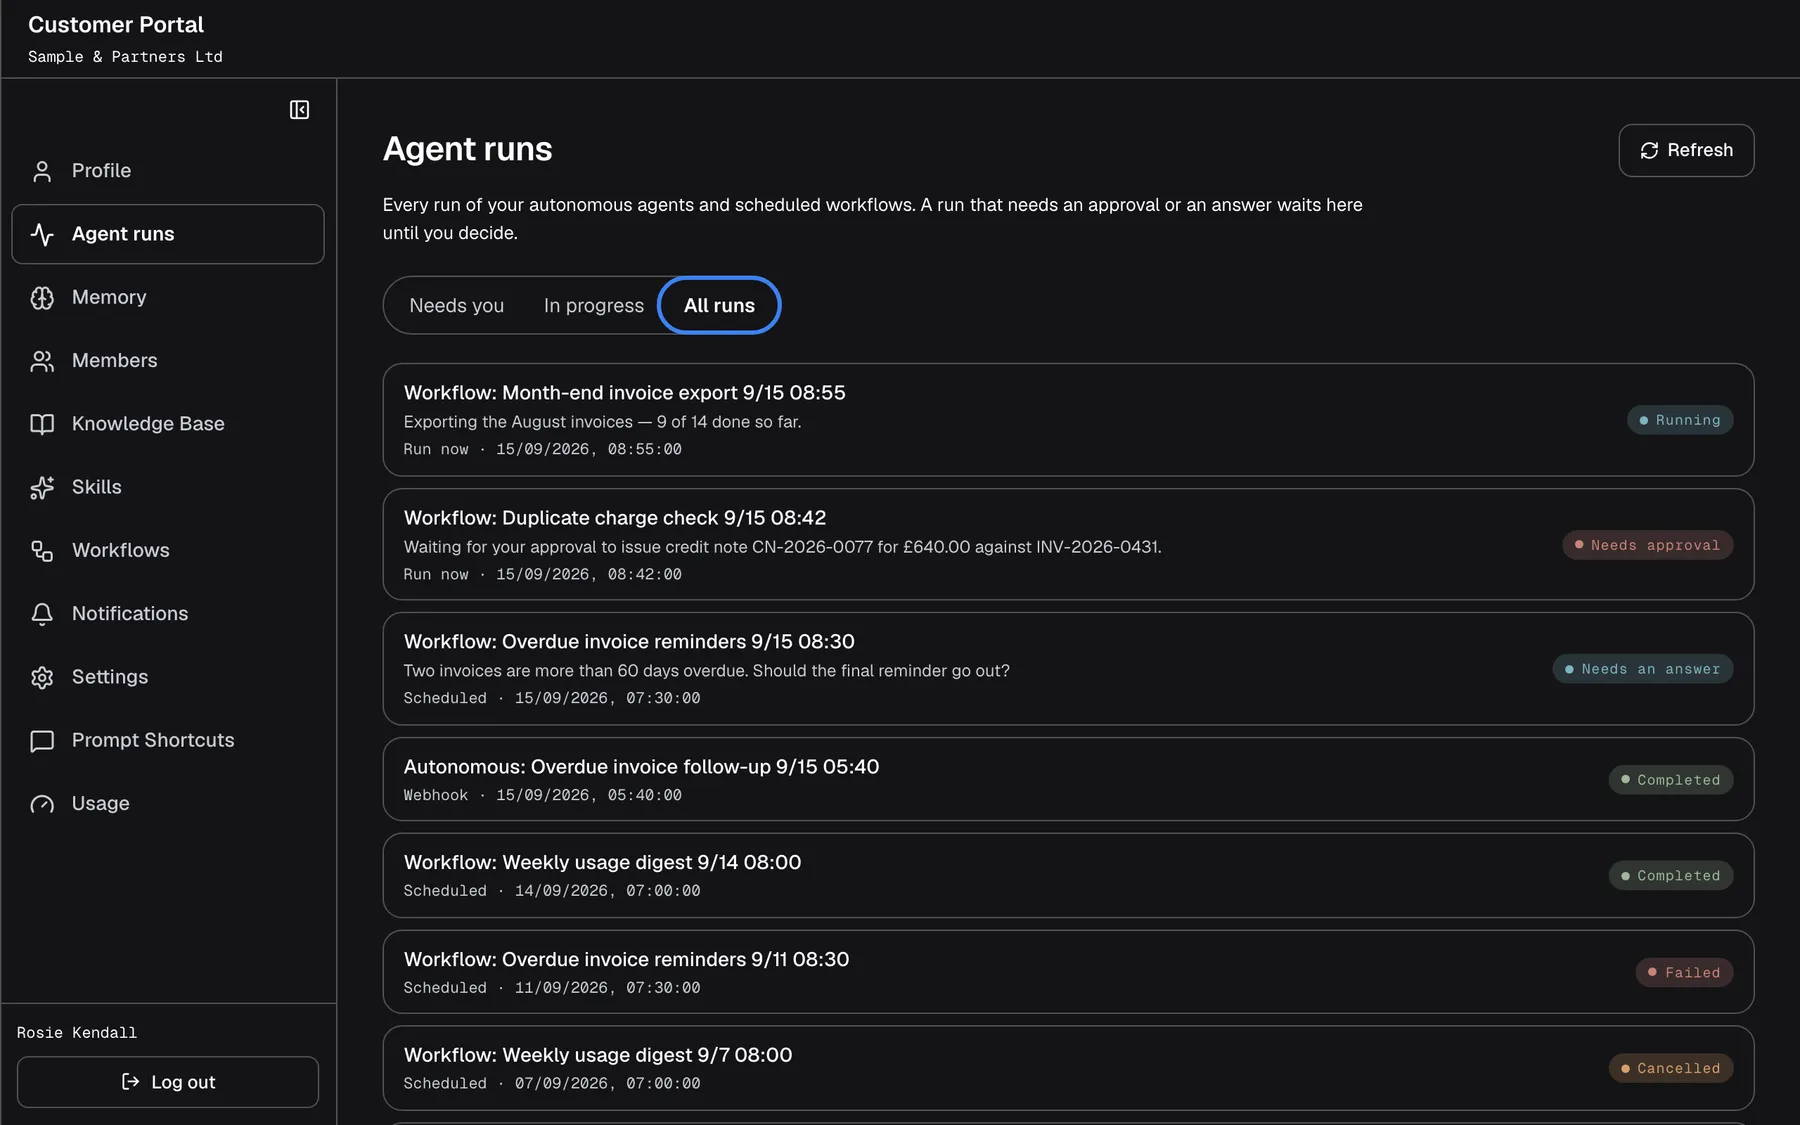
Task: Open Skills in sidebar
Action: pyautogui.click(x=168, y=487)
